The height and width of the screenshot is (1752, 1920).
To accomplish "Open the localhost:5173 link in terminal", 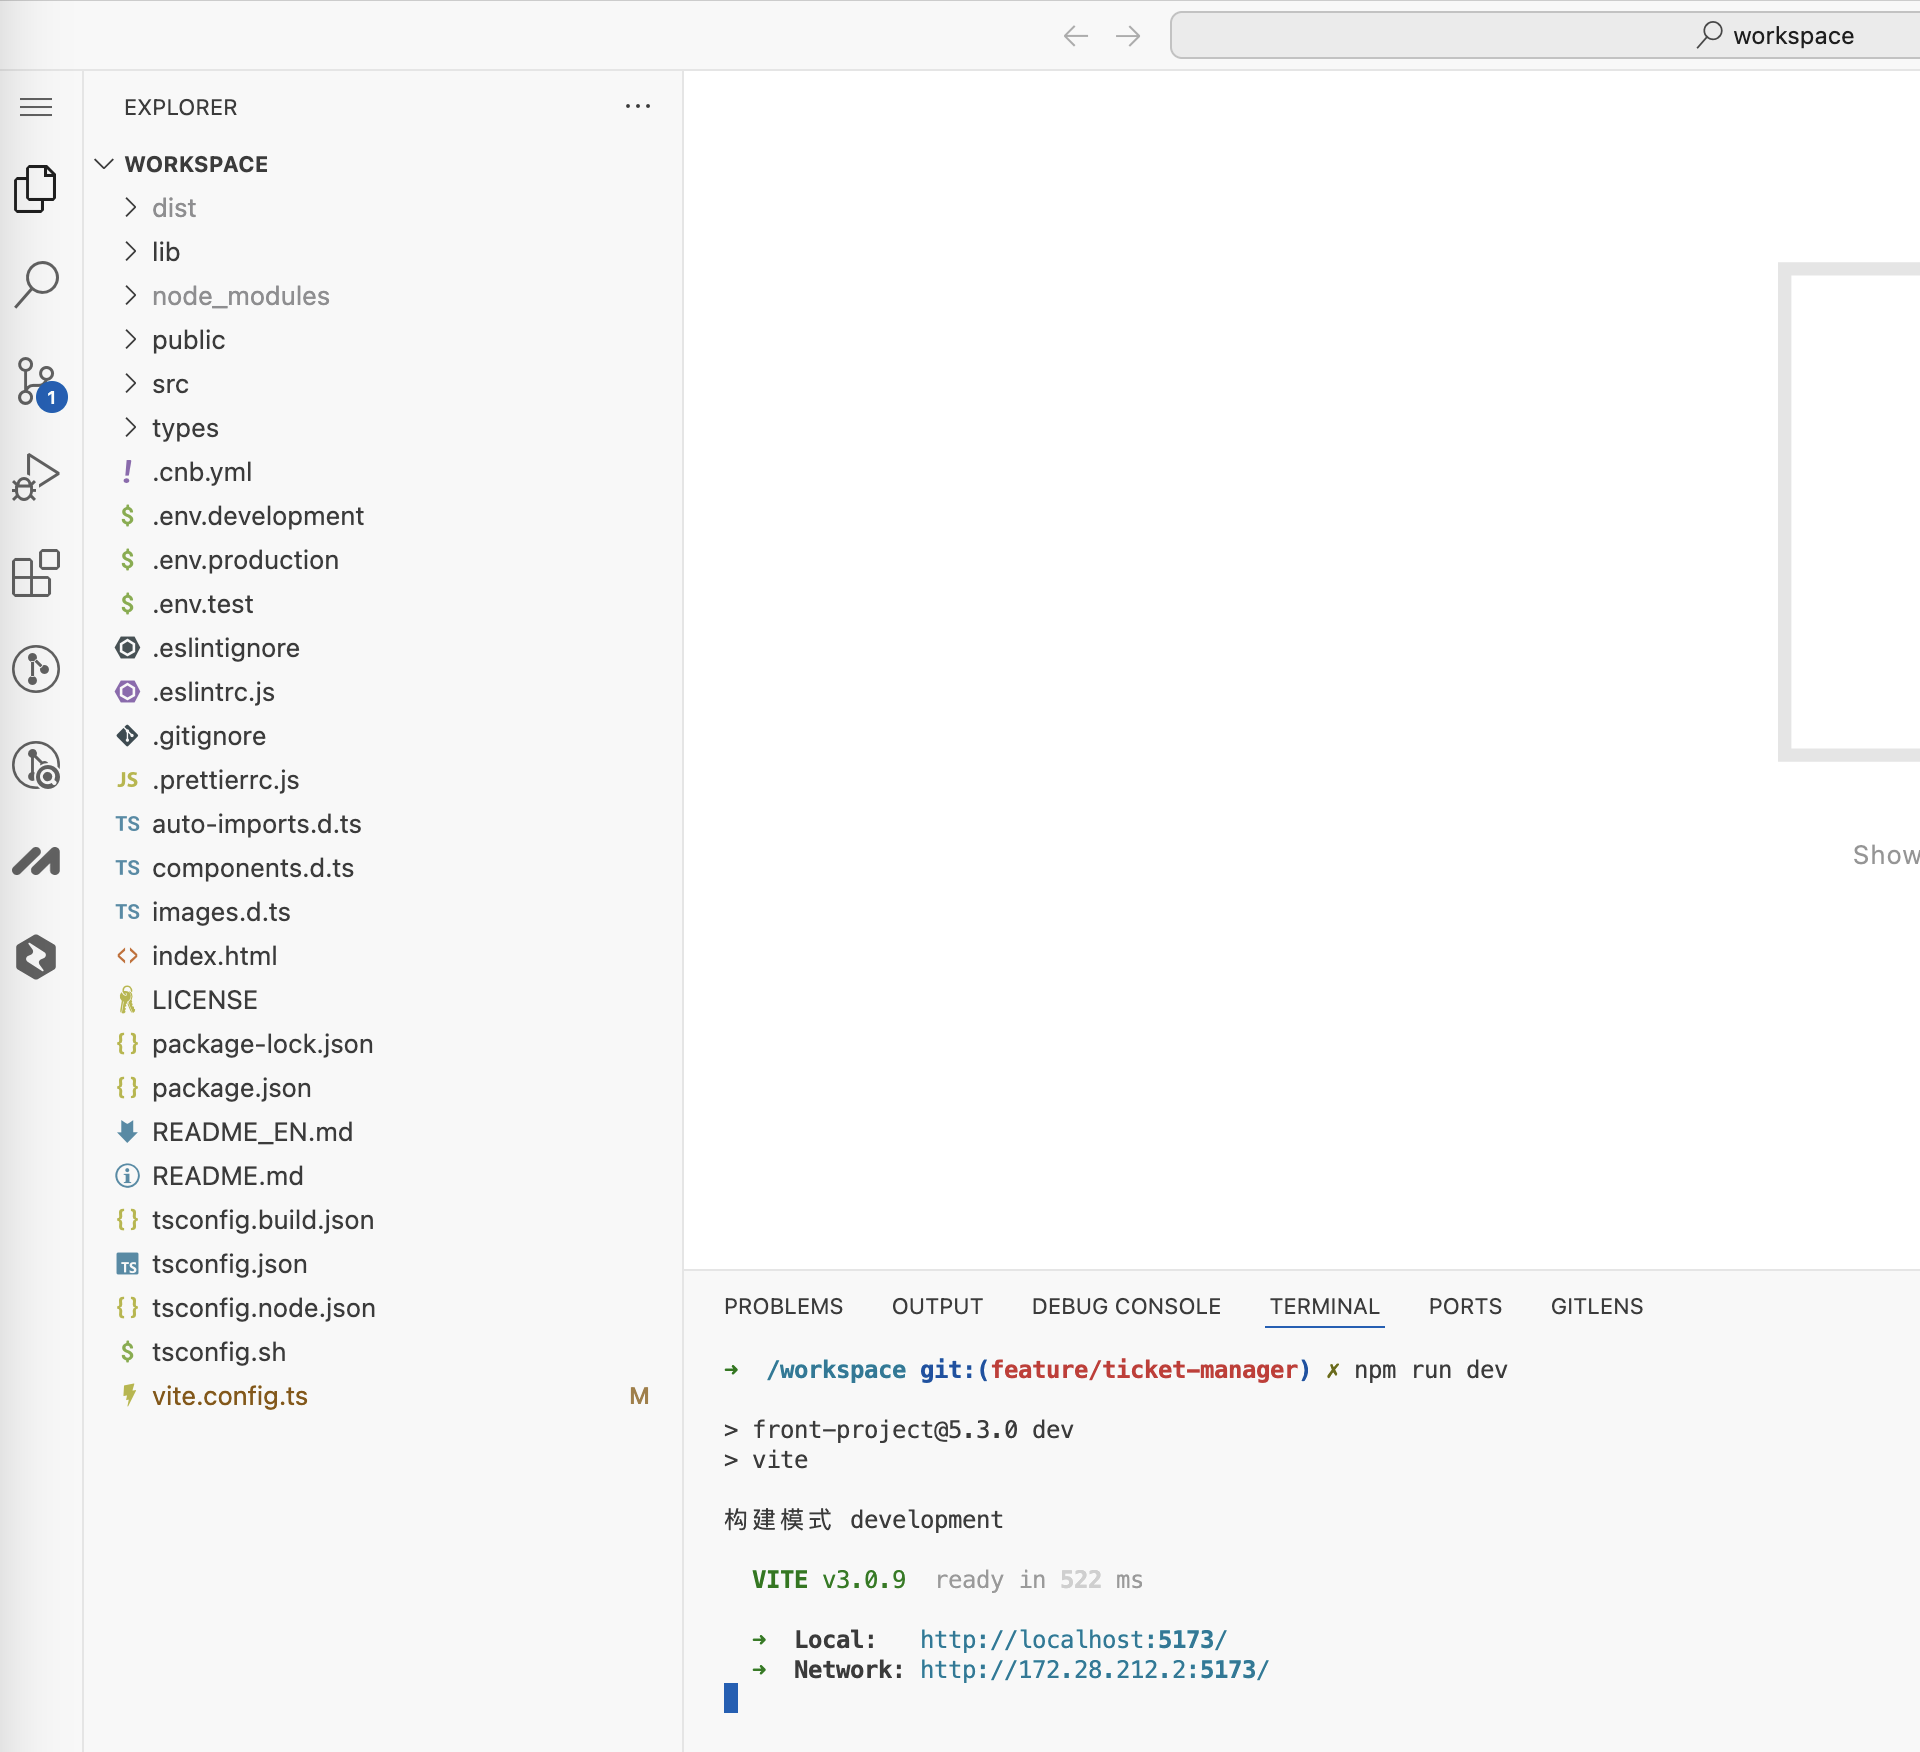I will [1072, 1640].
